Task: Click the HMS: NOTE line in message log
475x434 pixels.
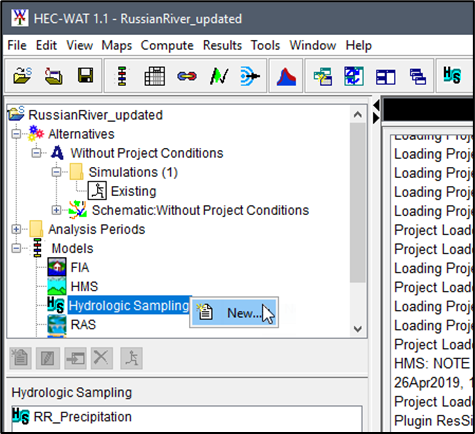Action: point(433,363)
